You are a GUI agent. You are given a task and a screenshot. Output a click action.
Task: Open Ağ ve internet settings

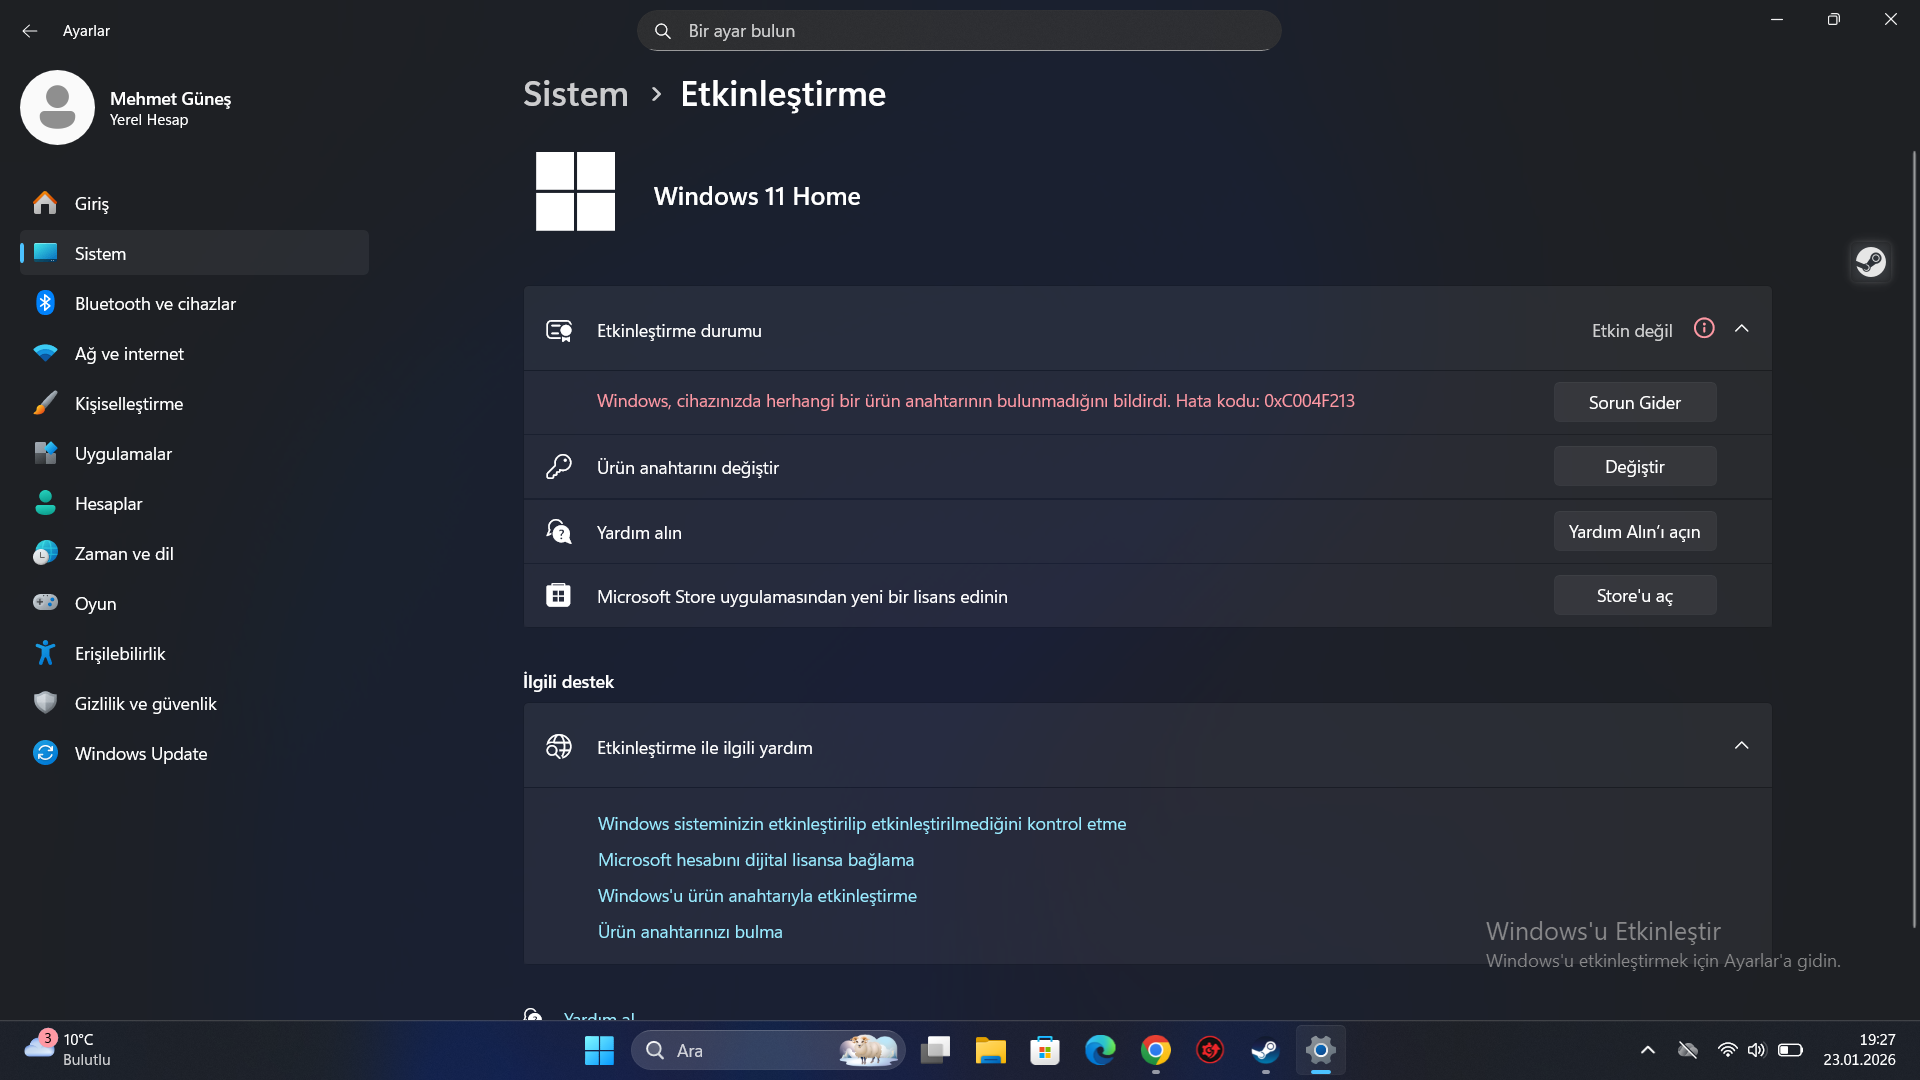tap(194, 353)
